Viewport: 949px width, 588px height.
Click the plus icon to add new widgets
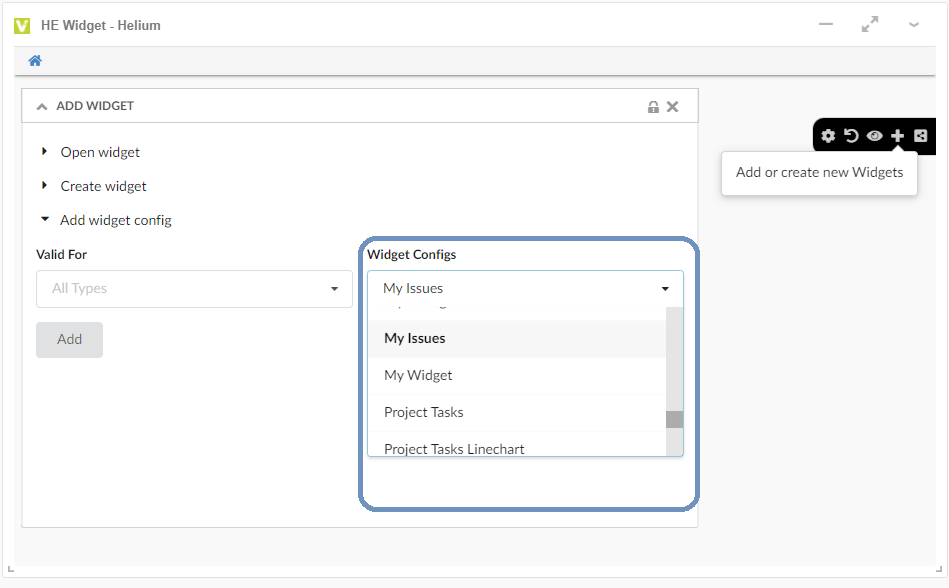(898, 136)
